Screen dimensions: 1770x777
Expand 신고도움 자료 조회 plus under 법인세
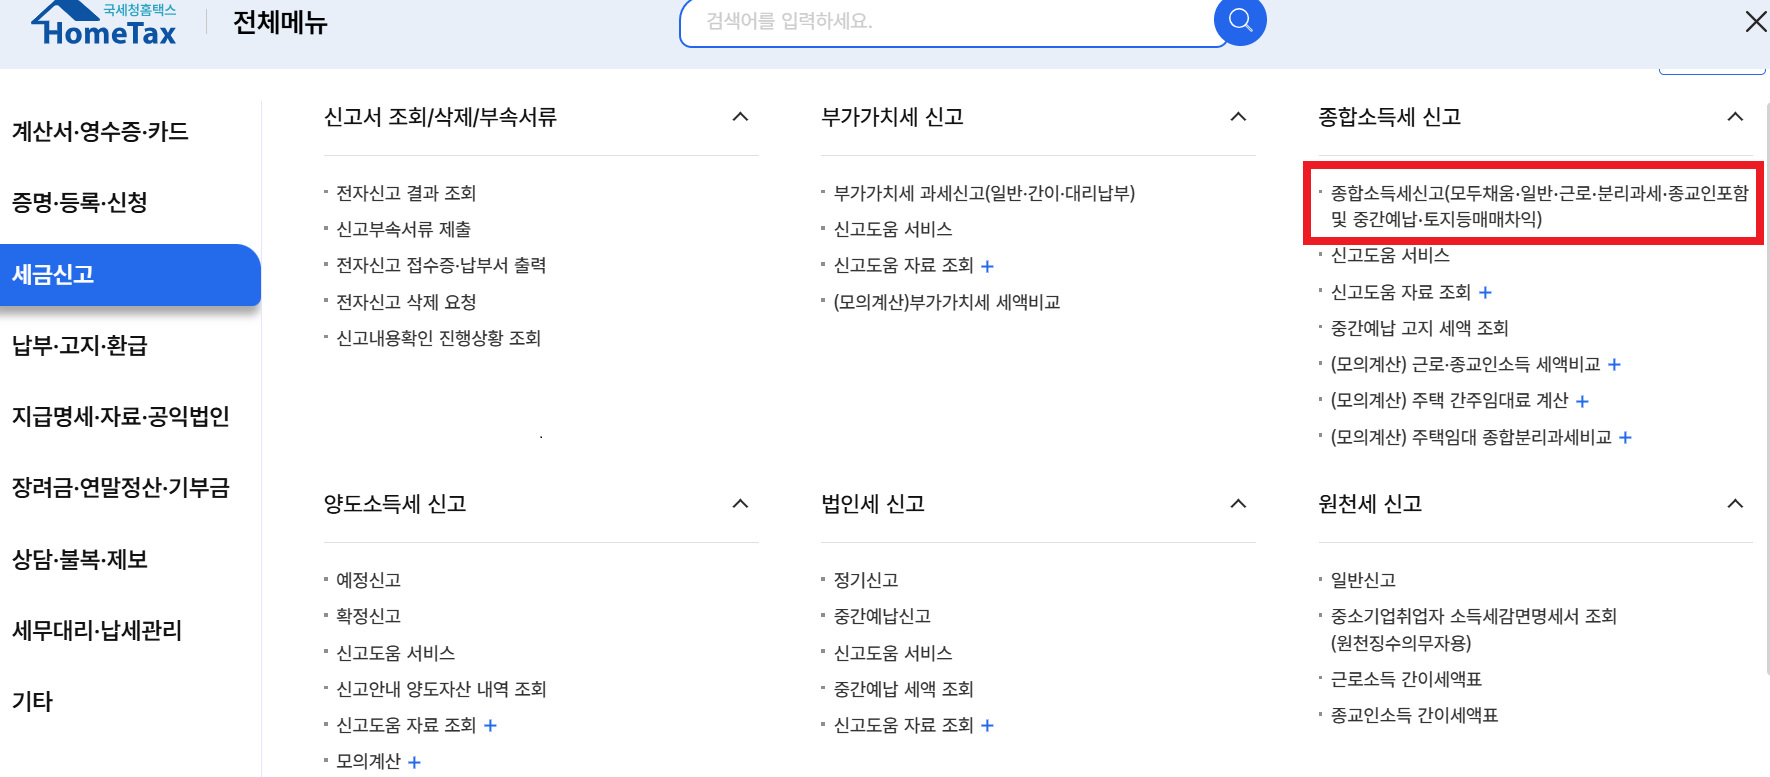988,724
